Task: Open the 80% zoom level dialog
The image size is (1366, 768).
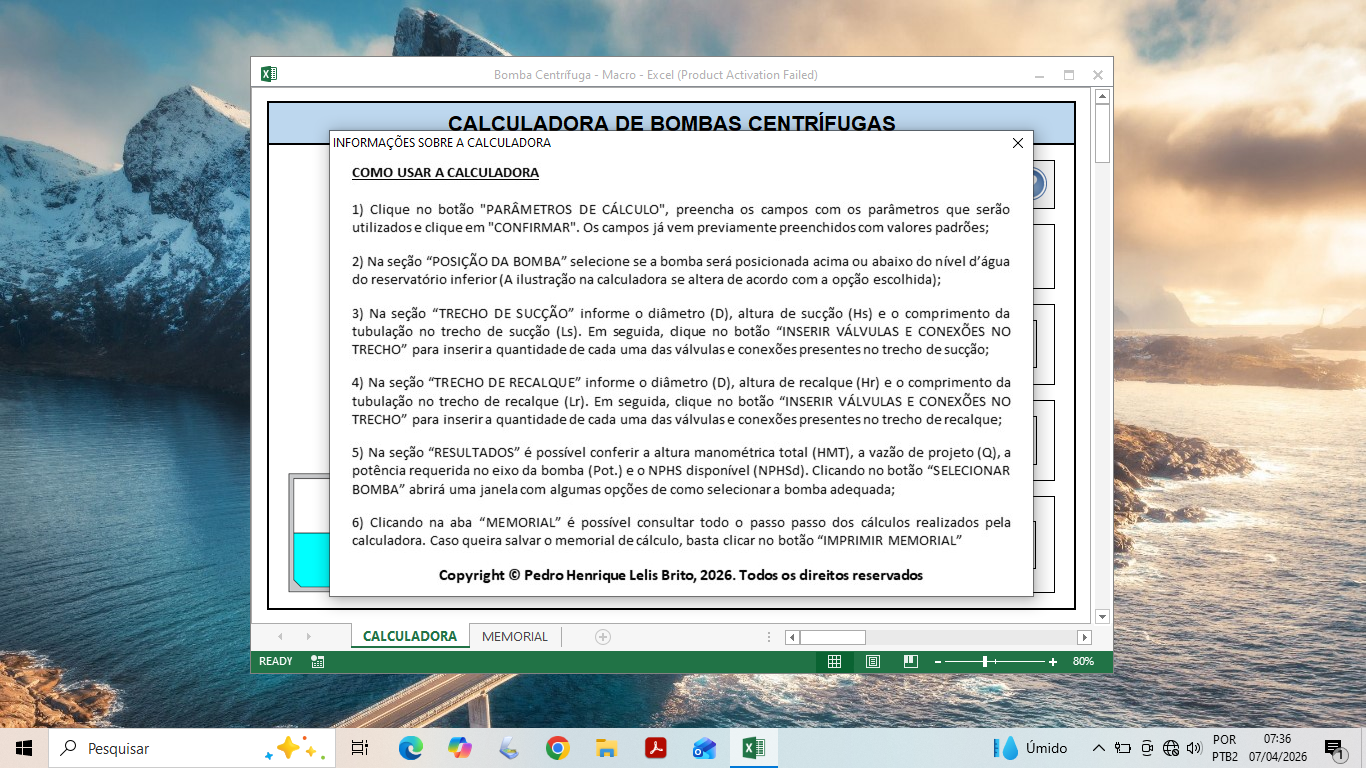Action: (x=1083, y=661)
